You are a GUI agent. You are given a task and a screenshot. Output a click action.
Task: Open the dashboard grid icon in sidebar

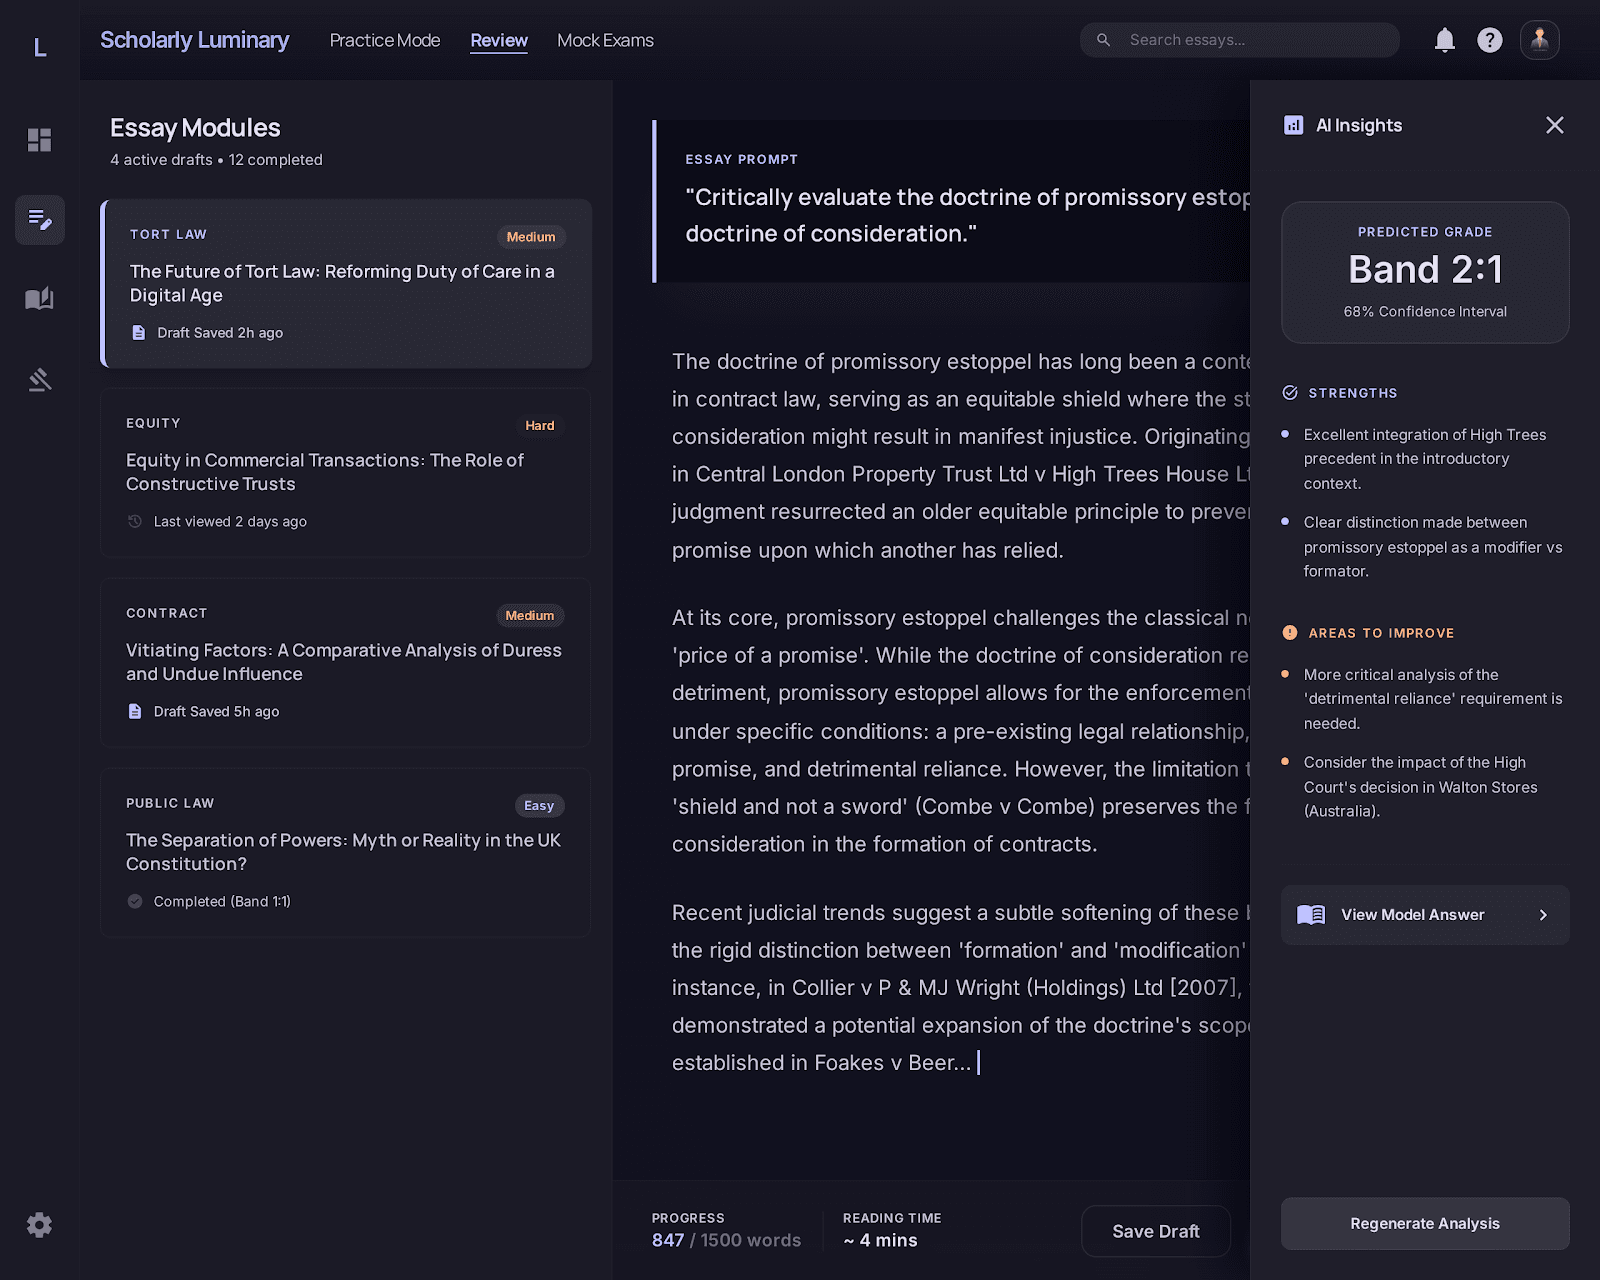[39, 140]
